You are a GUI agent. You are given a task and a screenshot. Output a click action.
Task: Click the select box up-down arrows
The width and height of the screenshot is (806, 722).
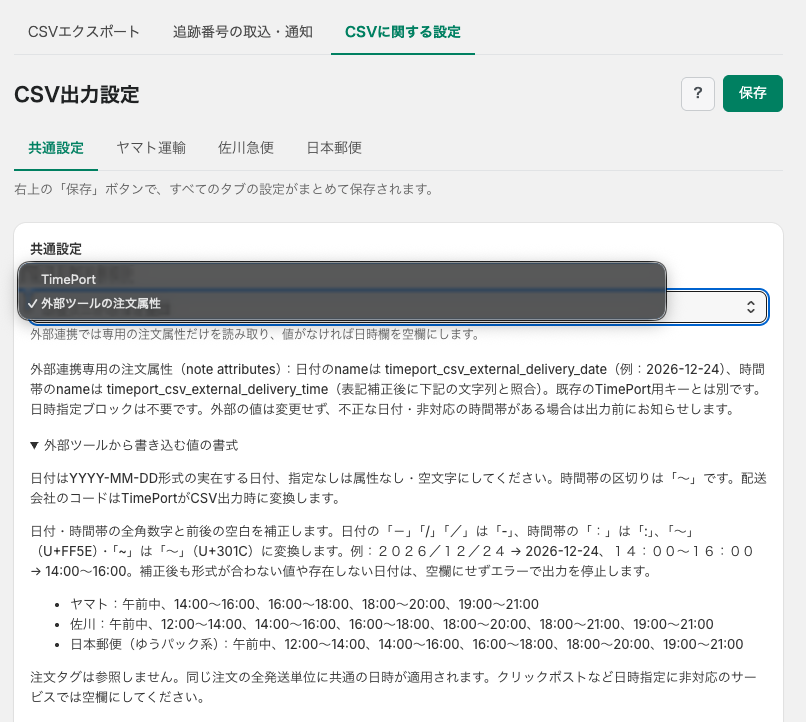[750, 307]
